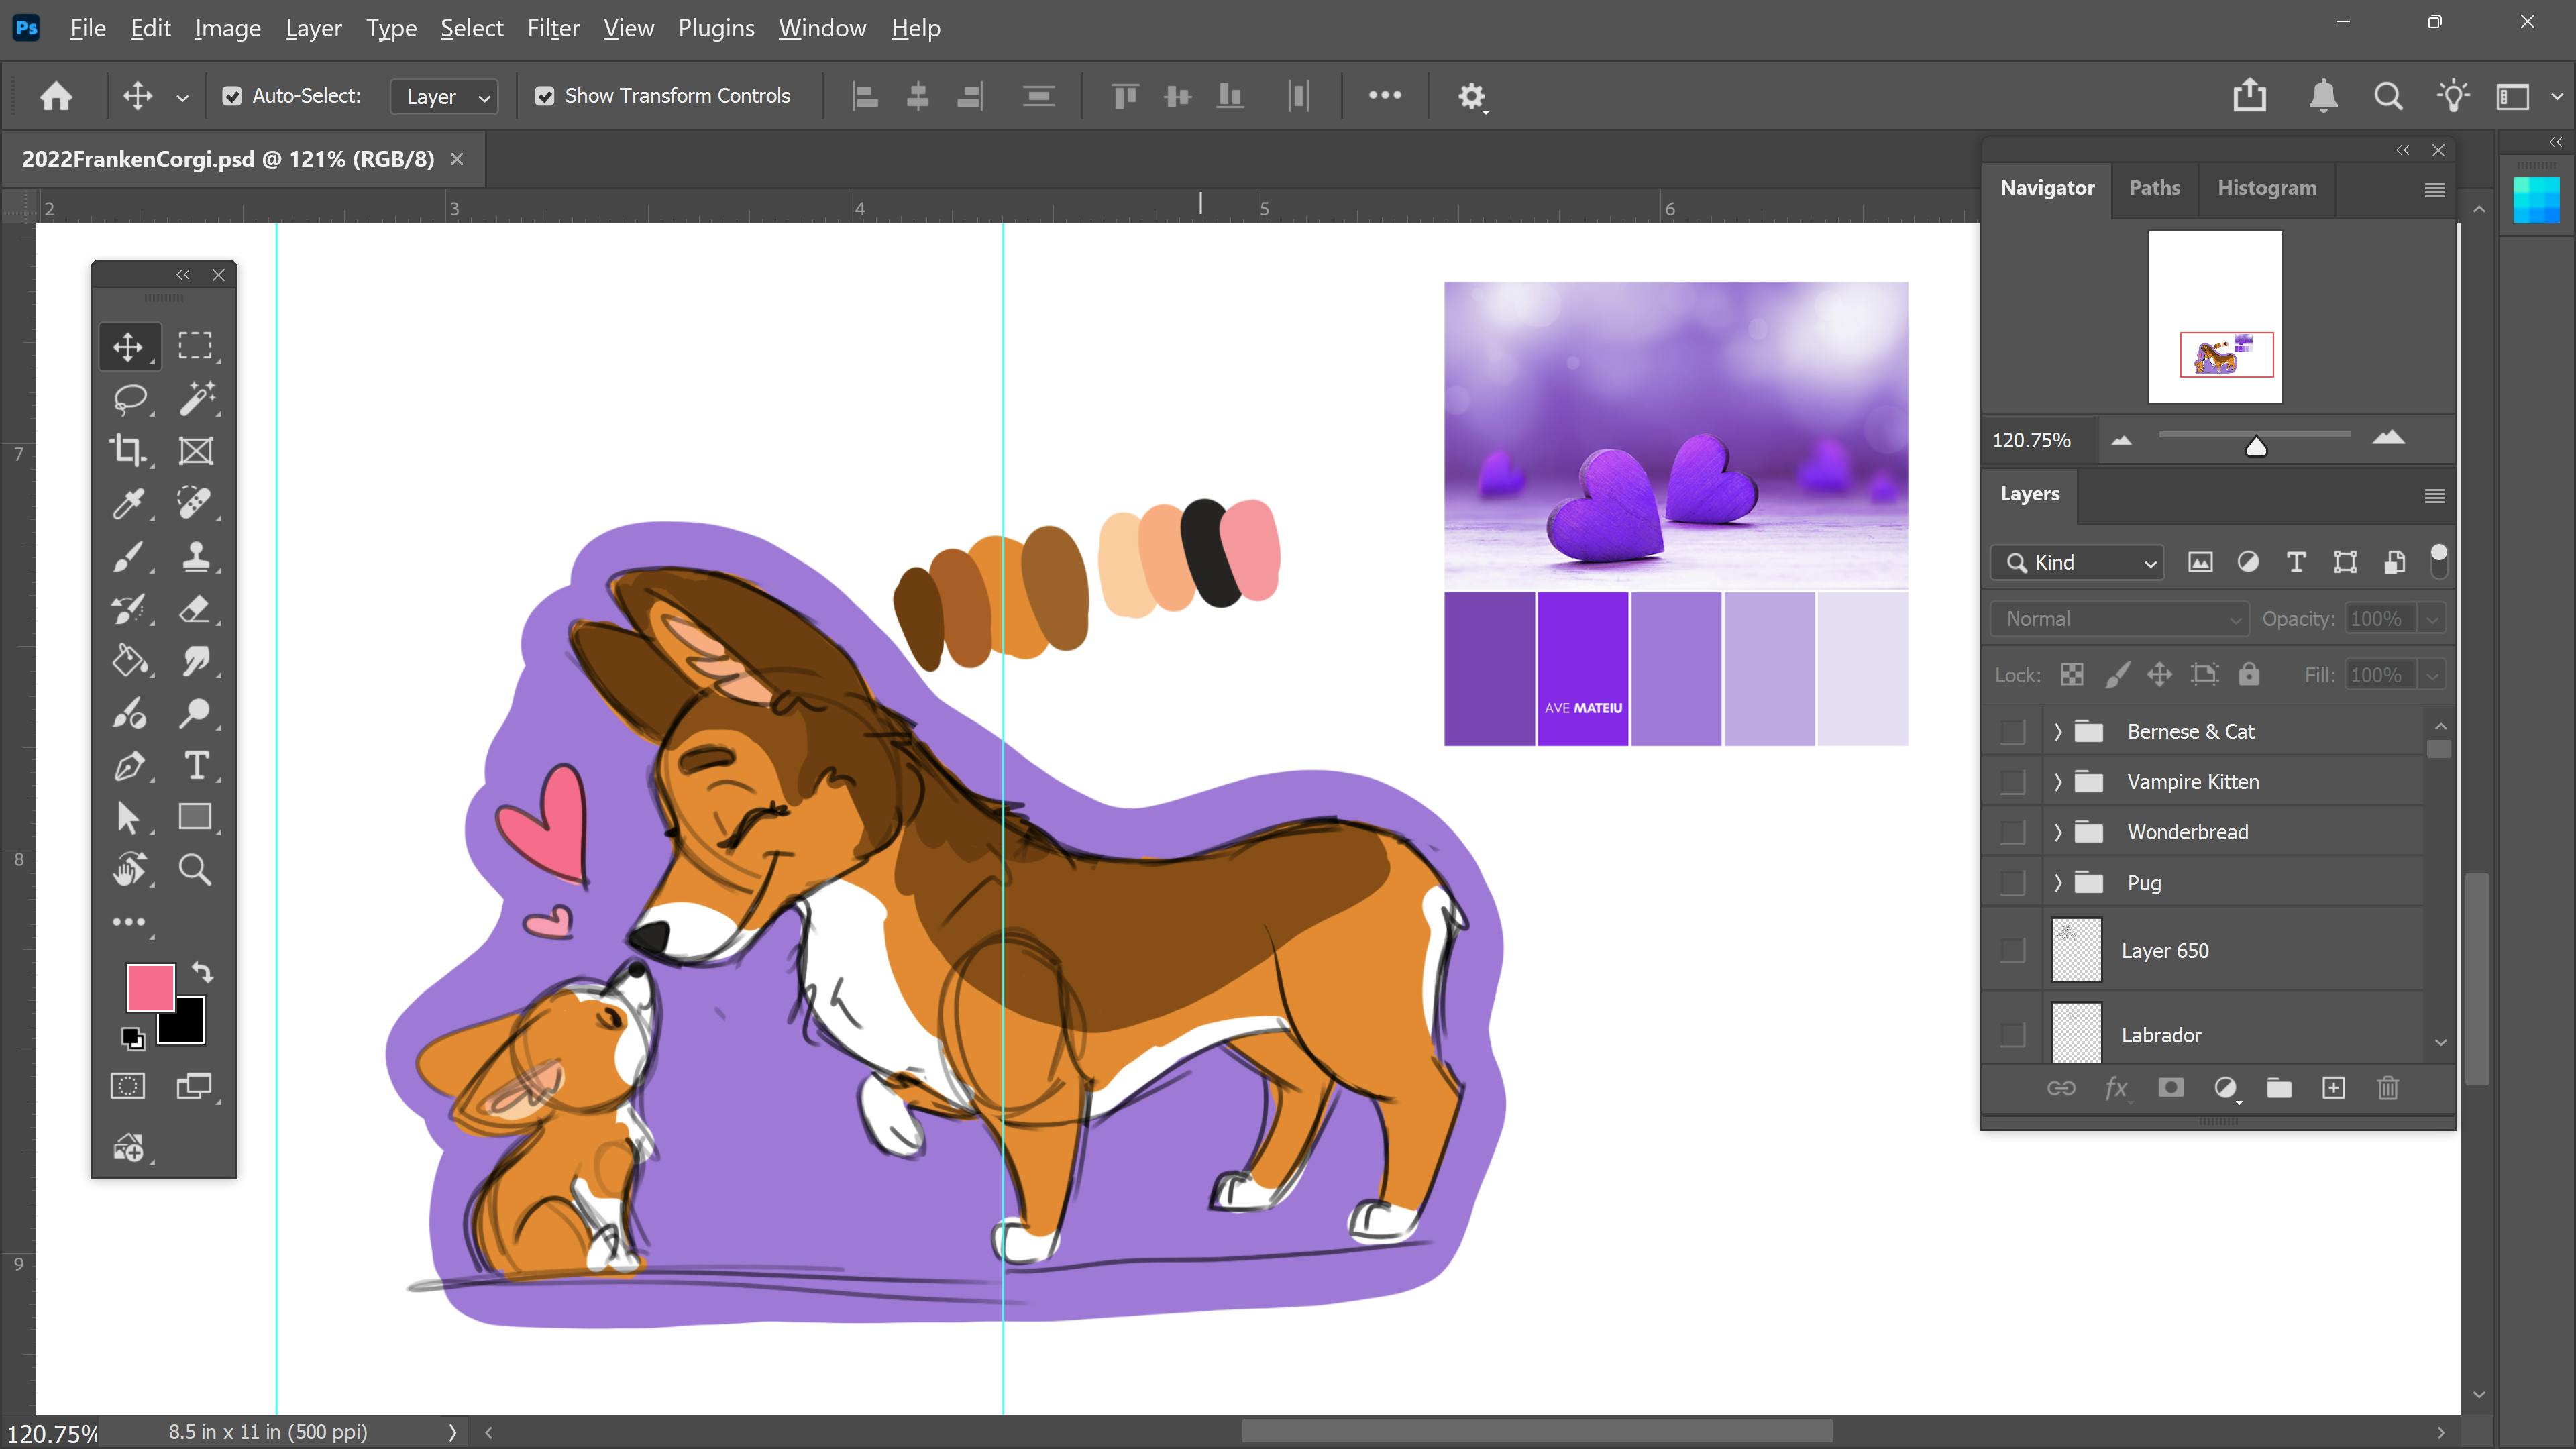Create a new layer with plus icon

tap(2333, 1088)
